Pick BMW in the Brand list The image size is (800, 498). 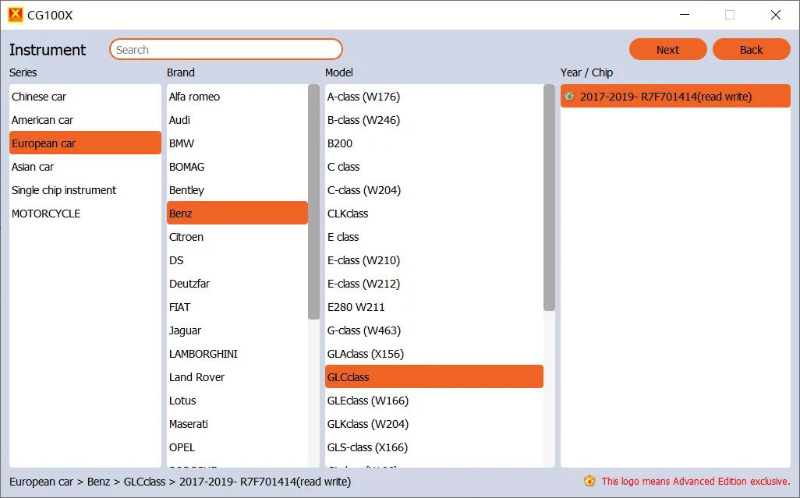[x=182, y=144]
